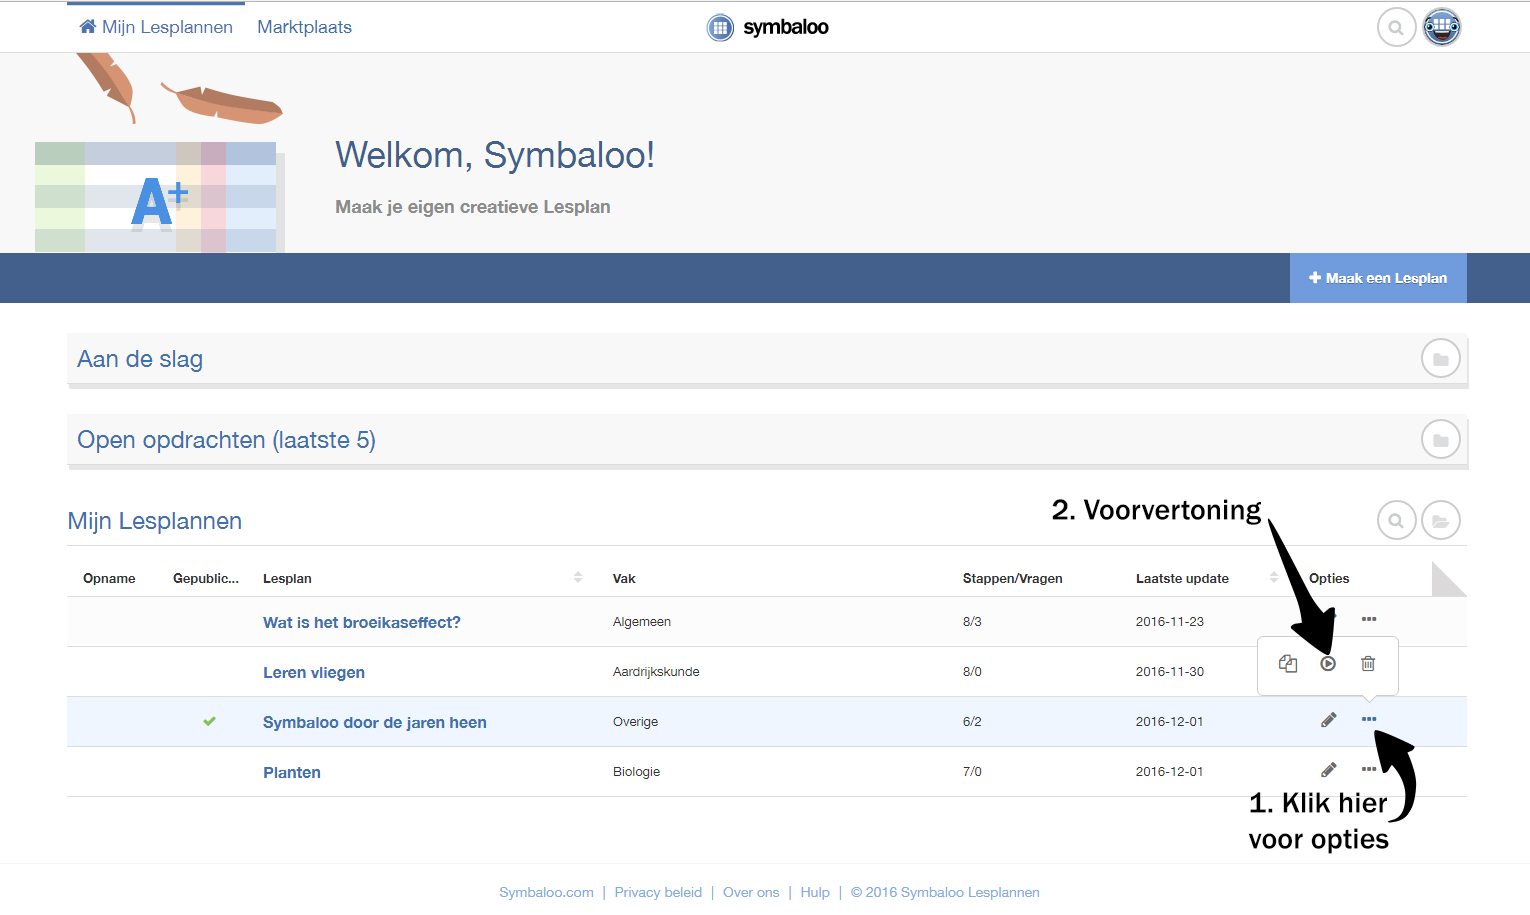The height and width of the screenshot is (915, 1530).
Task: Open the Hulp footer link
Action: [815, 892]
